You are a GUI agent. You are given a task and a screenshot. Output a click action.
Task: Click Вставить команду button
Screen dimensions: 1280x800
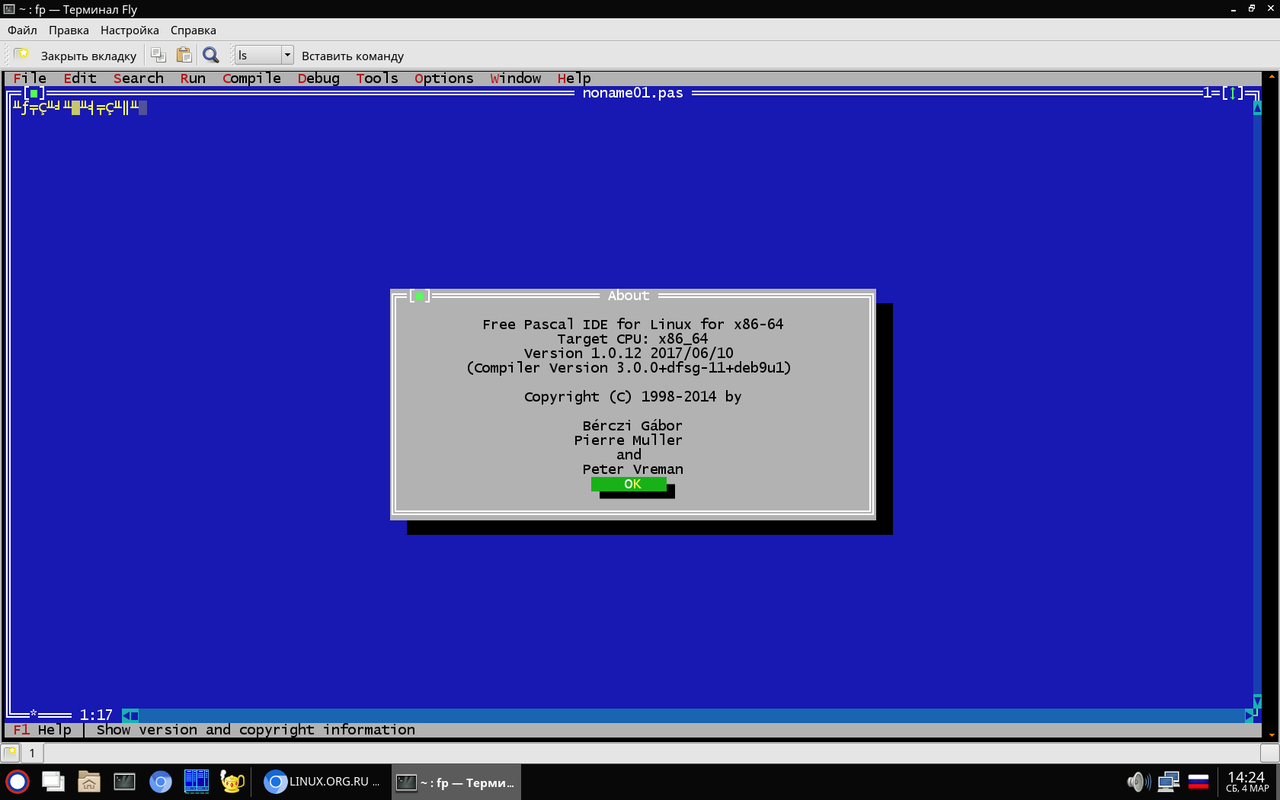(353, 55)
